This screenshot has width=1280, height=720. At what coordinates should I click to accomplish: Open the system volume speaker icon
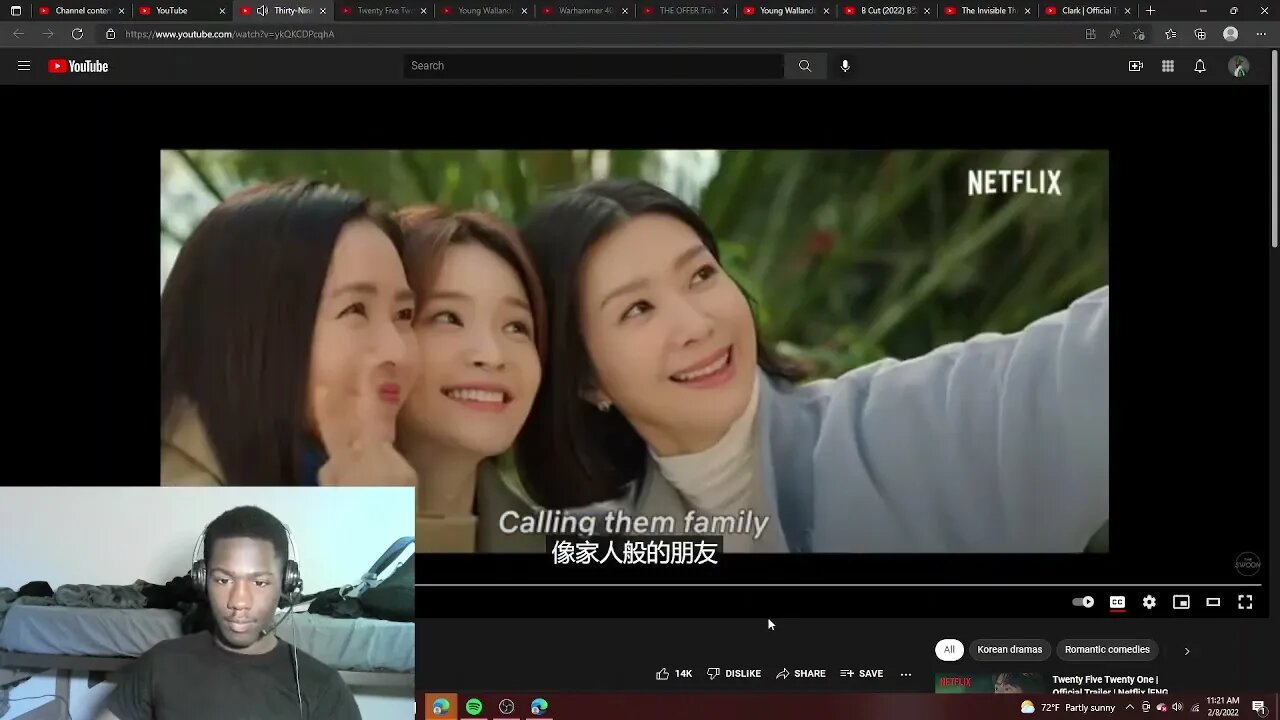pyautogui.click(x=1177, y=707)
